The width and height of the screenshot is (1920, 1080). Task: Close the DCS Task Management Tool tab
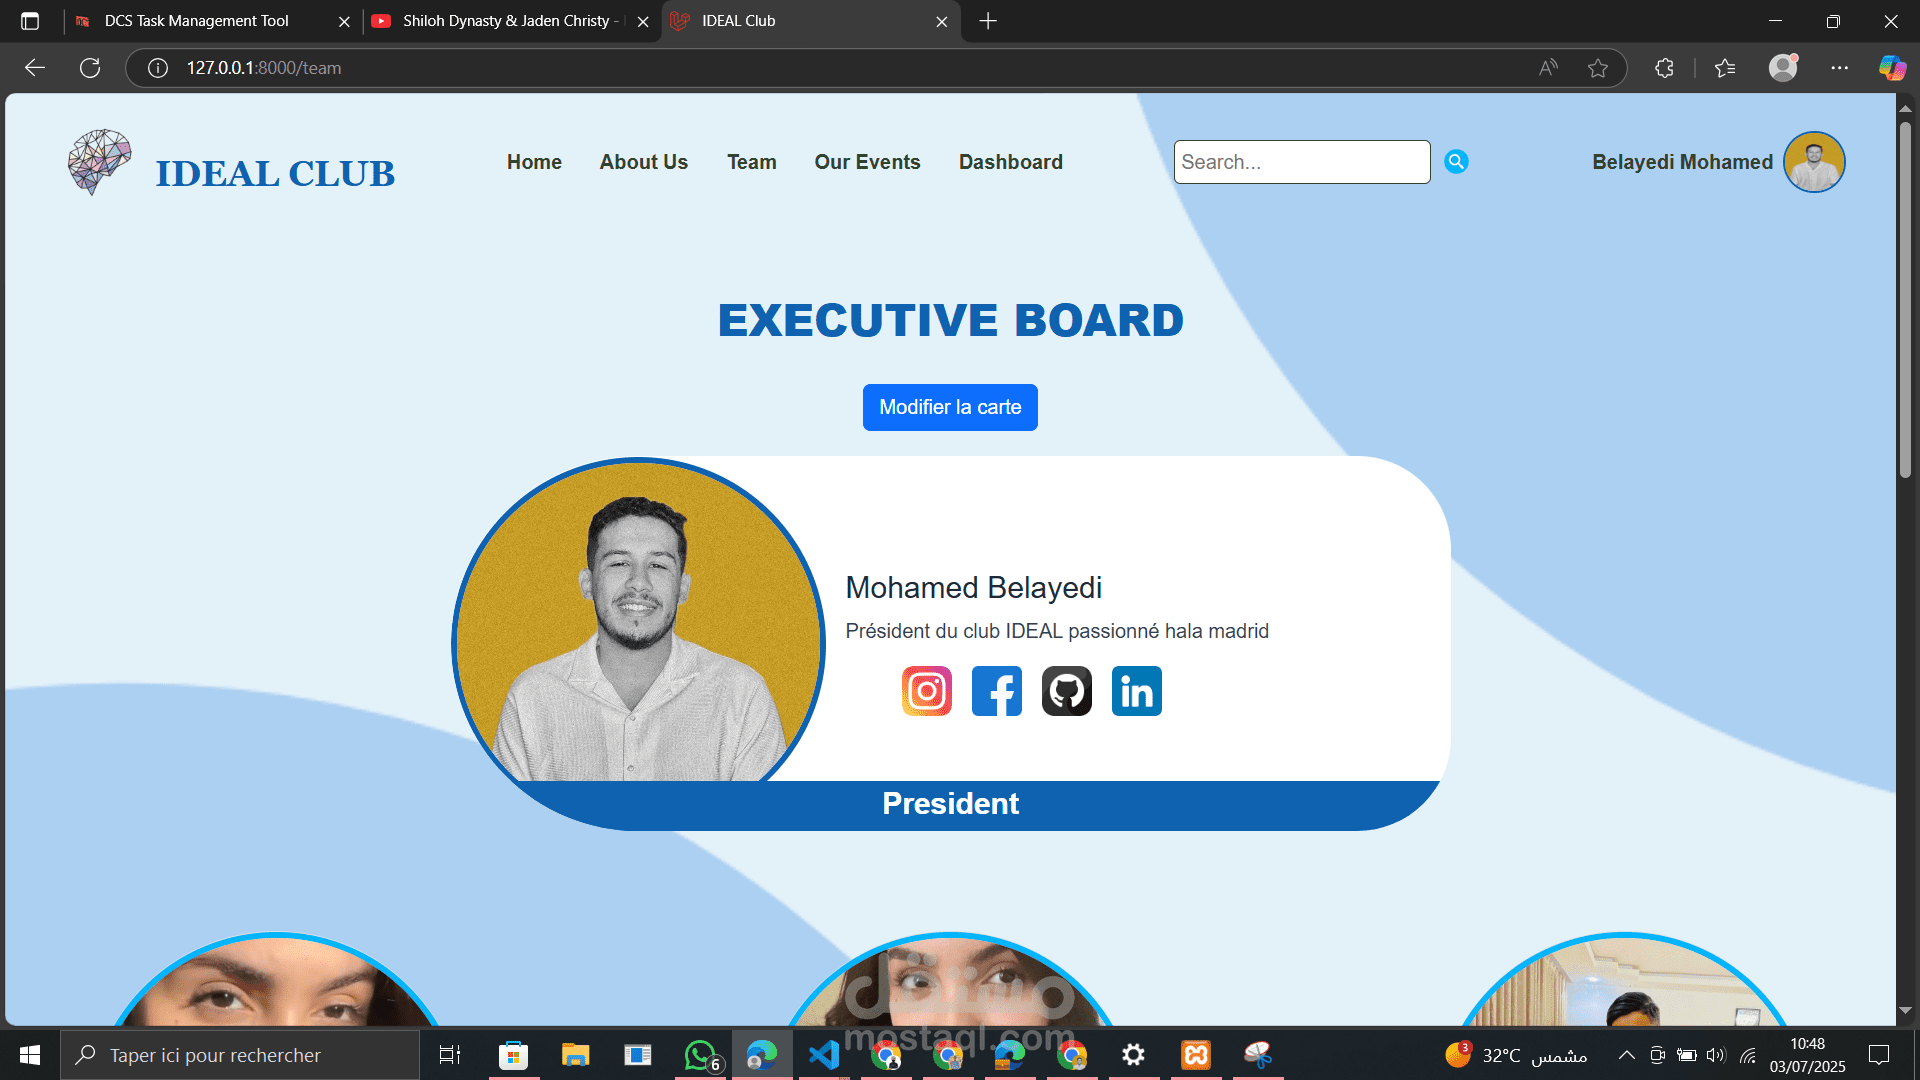pos(344,21)
